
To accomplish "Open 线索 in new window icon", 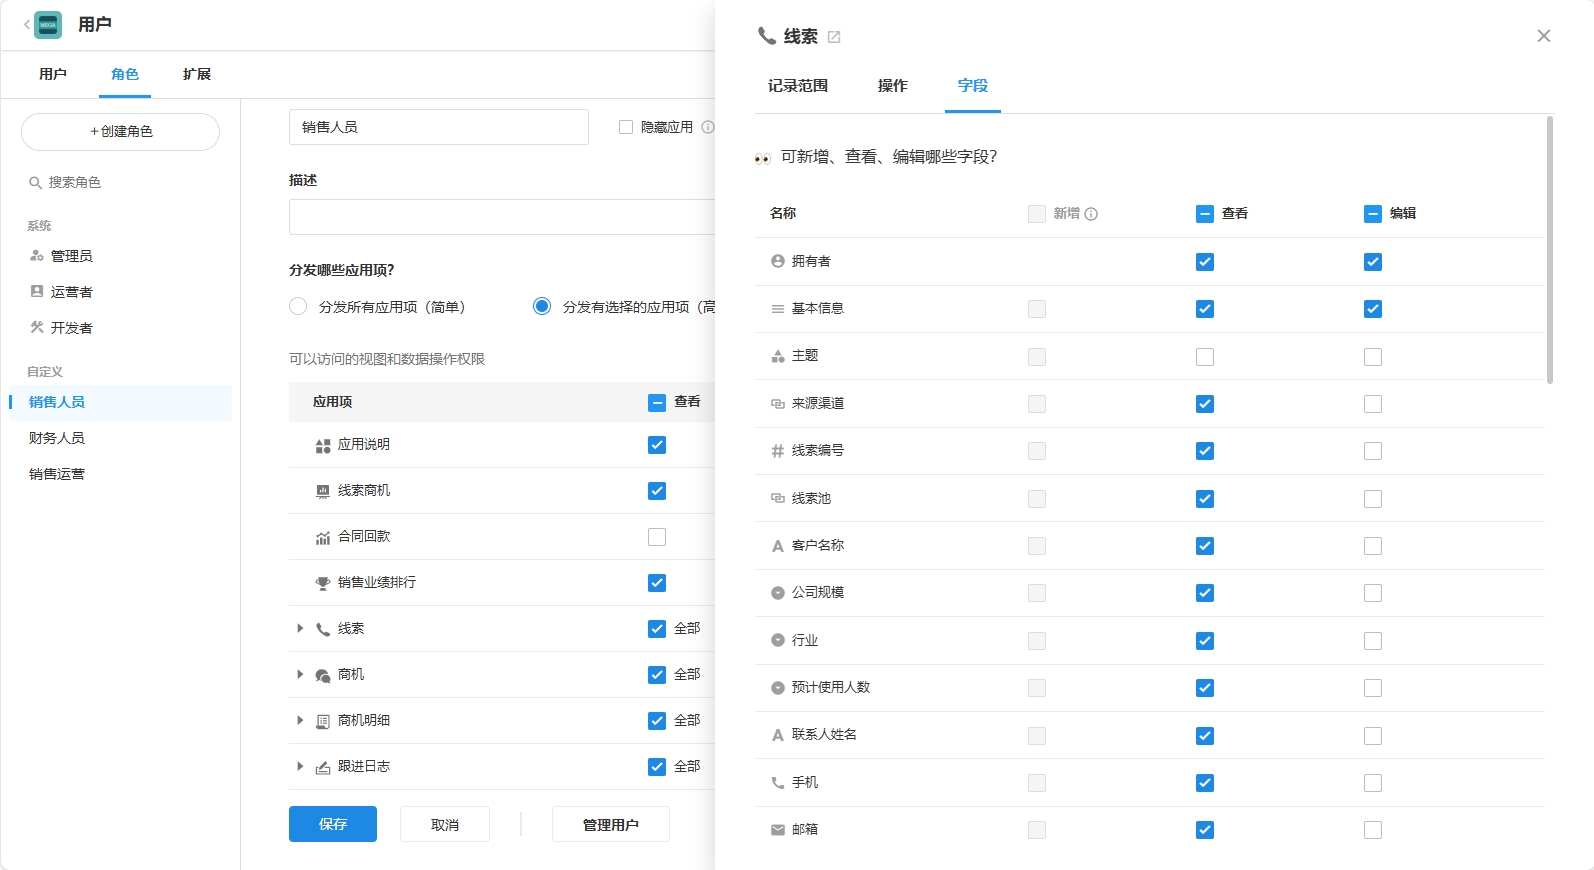I will tap(834, 37).
